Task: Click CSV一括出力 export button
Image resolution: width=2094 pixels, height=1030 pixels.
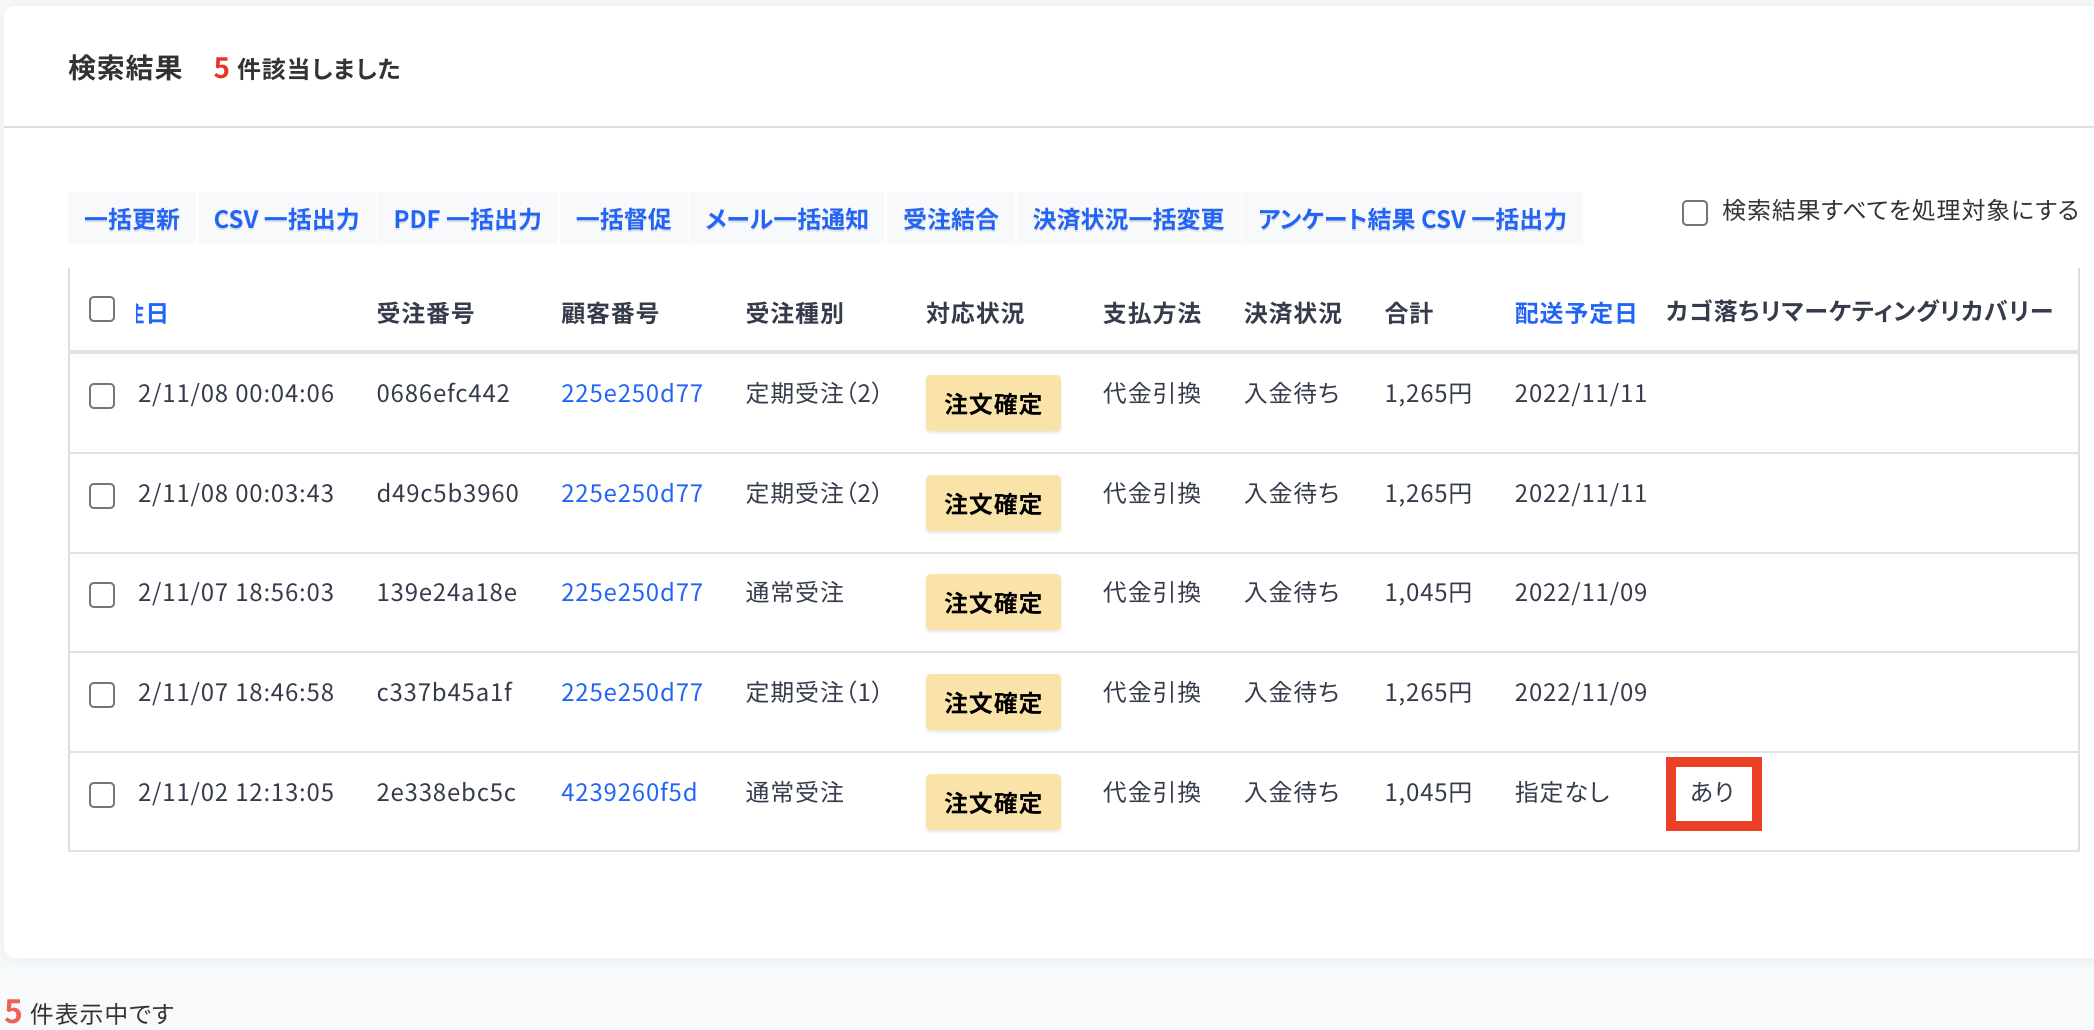Action: coord(286,219)
